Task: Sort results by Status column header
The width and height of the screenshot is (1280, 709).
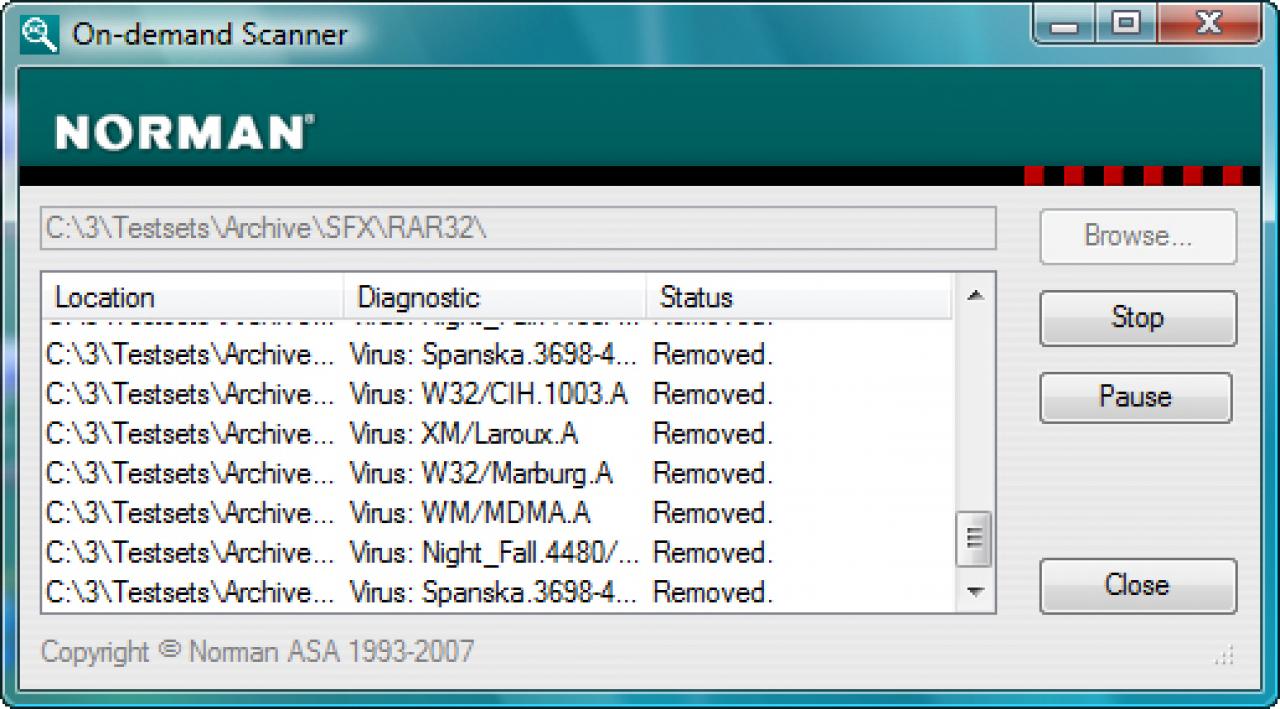Action: [x=798, y=298]
